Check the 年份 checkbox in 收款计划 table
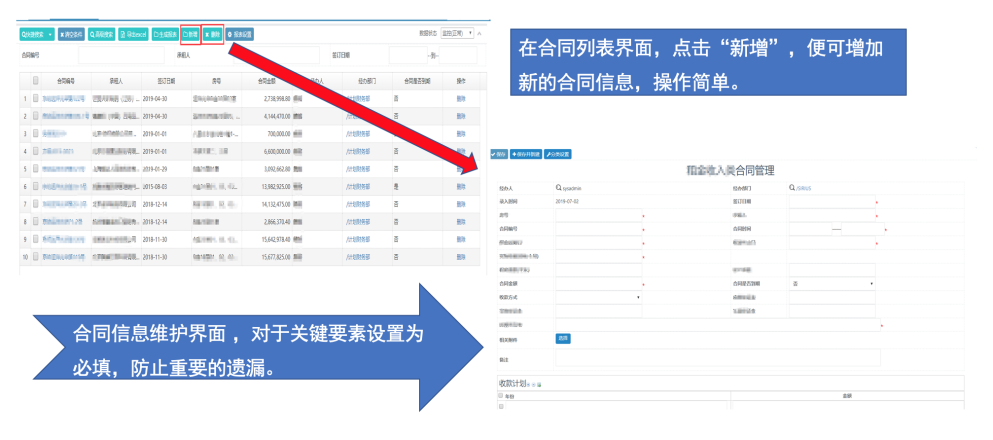 (x=501, y=396)
